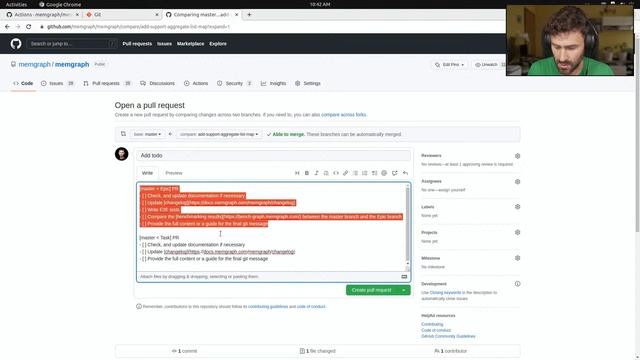Insert a numbered list from the toolbar

[365, 173]
